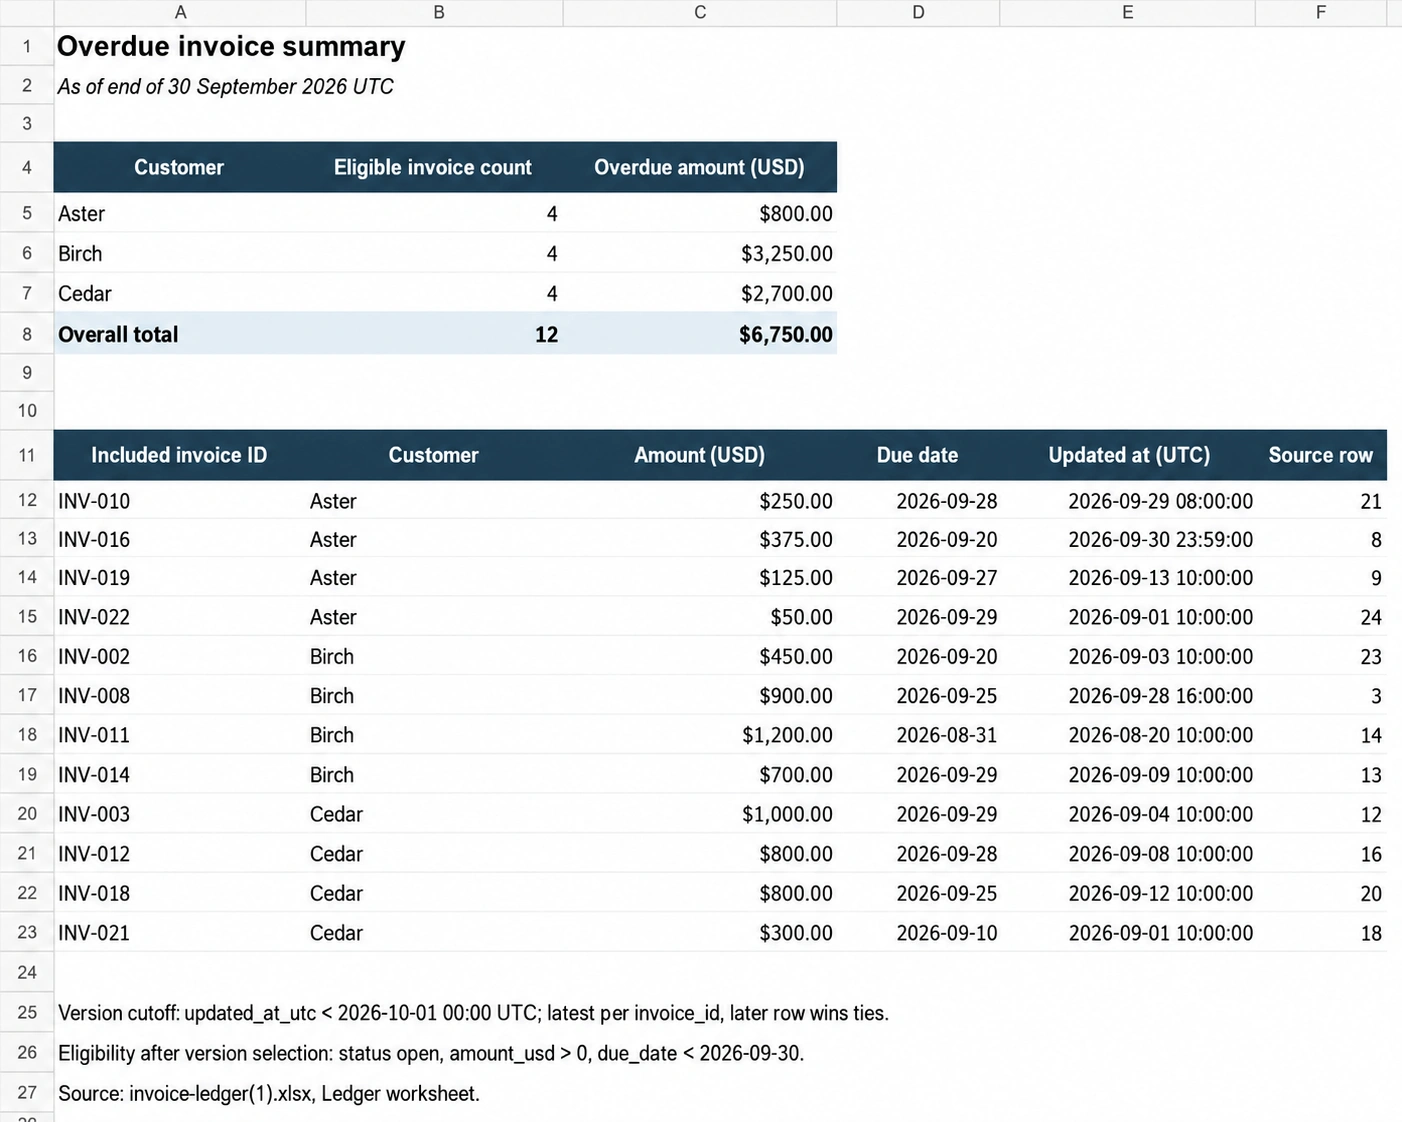Viewport: 1402px width, 1122px height.
Task: Select the "As of end of 30 September 2026 UTC" cell
Action: click(225, 87)
